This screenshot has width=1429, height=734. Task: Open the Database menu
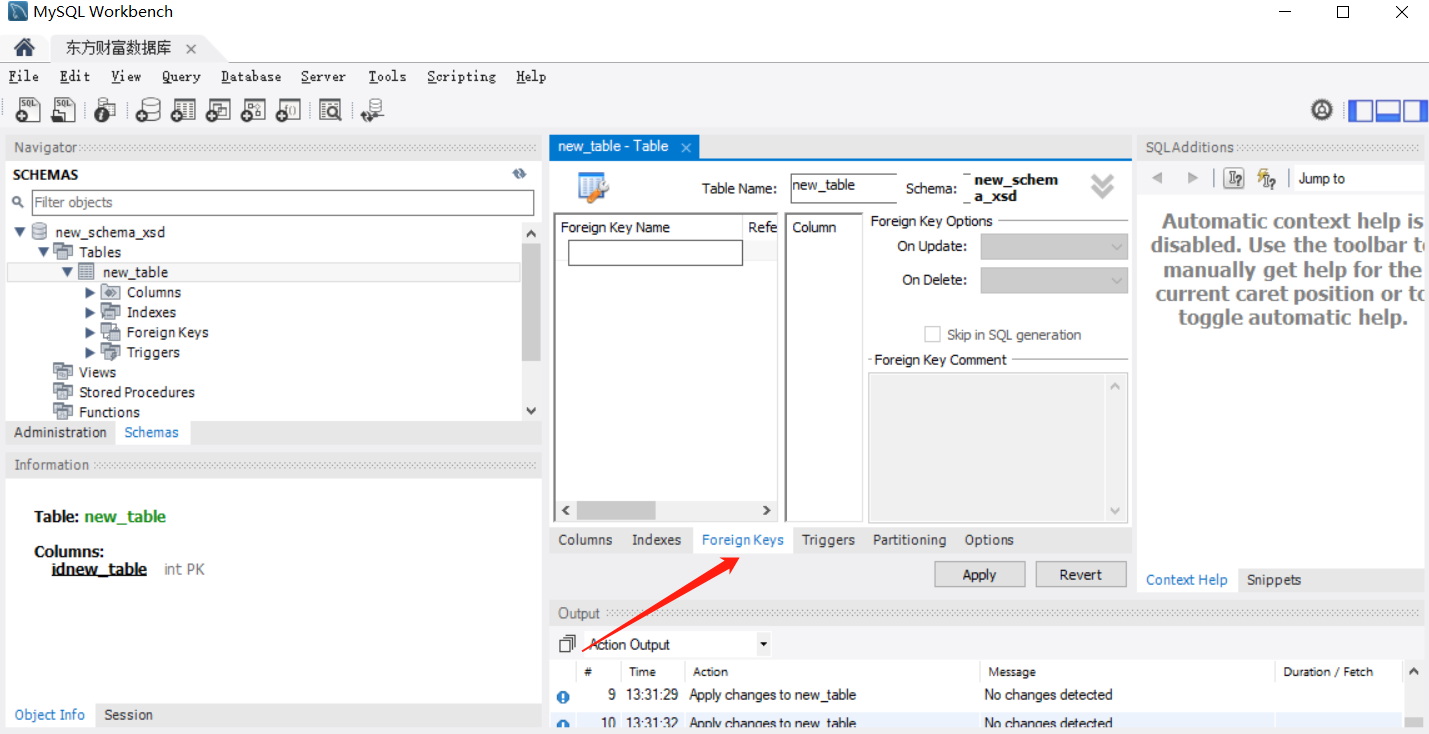[x=251, y=76]
